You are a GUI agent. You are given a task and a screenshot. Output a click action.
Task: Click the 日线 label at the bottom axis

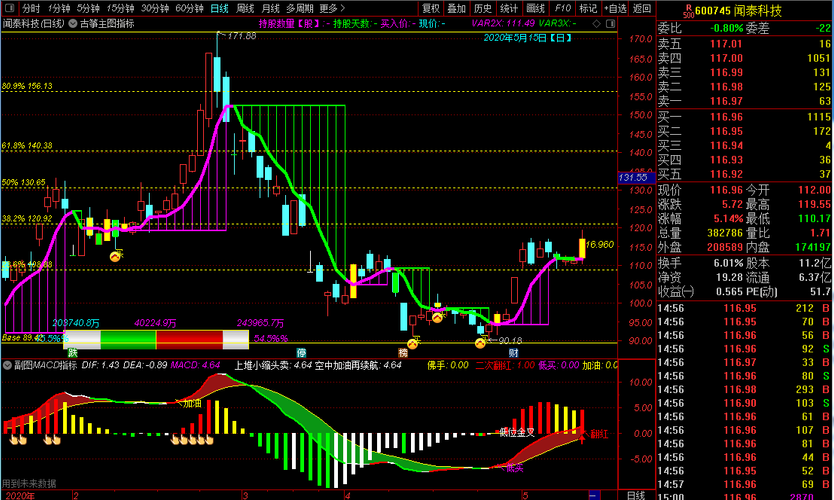pyautogui.click(x=636, y=495)
